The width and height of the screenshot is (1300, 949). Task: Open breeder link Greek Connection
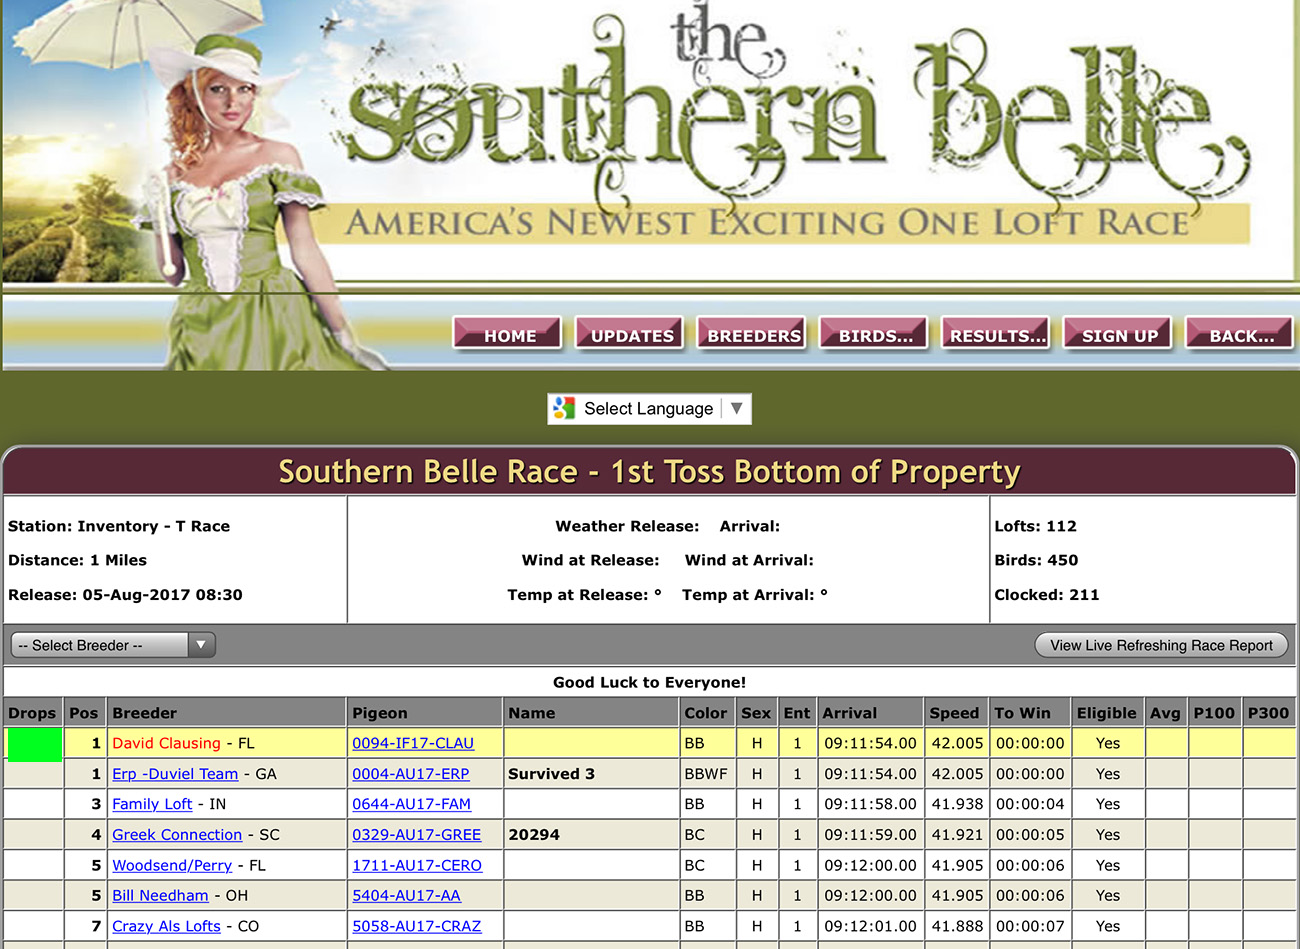(x=177, y=835)
